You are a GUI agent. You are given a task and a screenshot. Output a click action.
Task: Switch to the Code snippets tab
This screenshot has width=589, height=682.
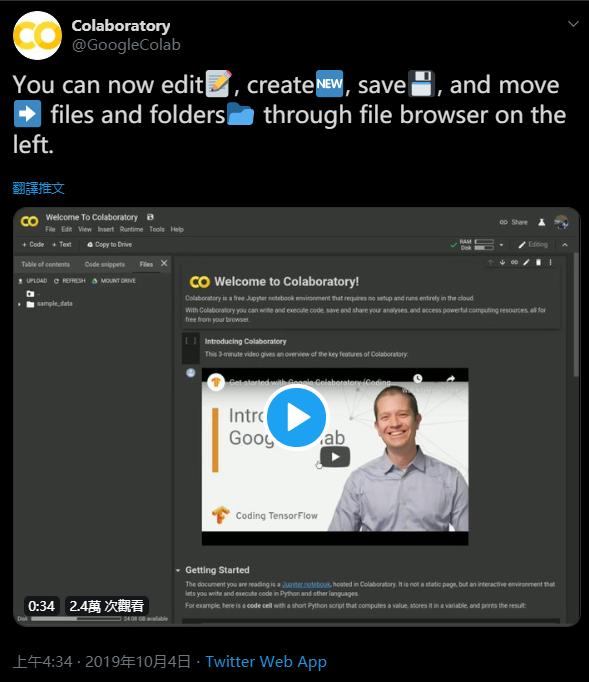pyautogui.click(x=105, y=264)
